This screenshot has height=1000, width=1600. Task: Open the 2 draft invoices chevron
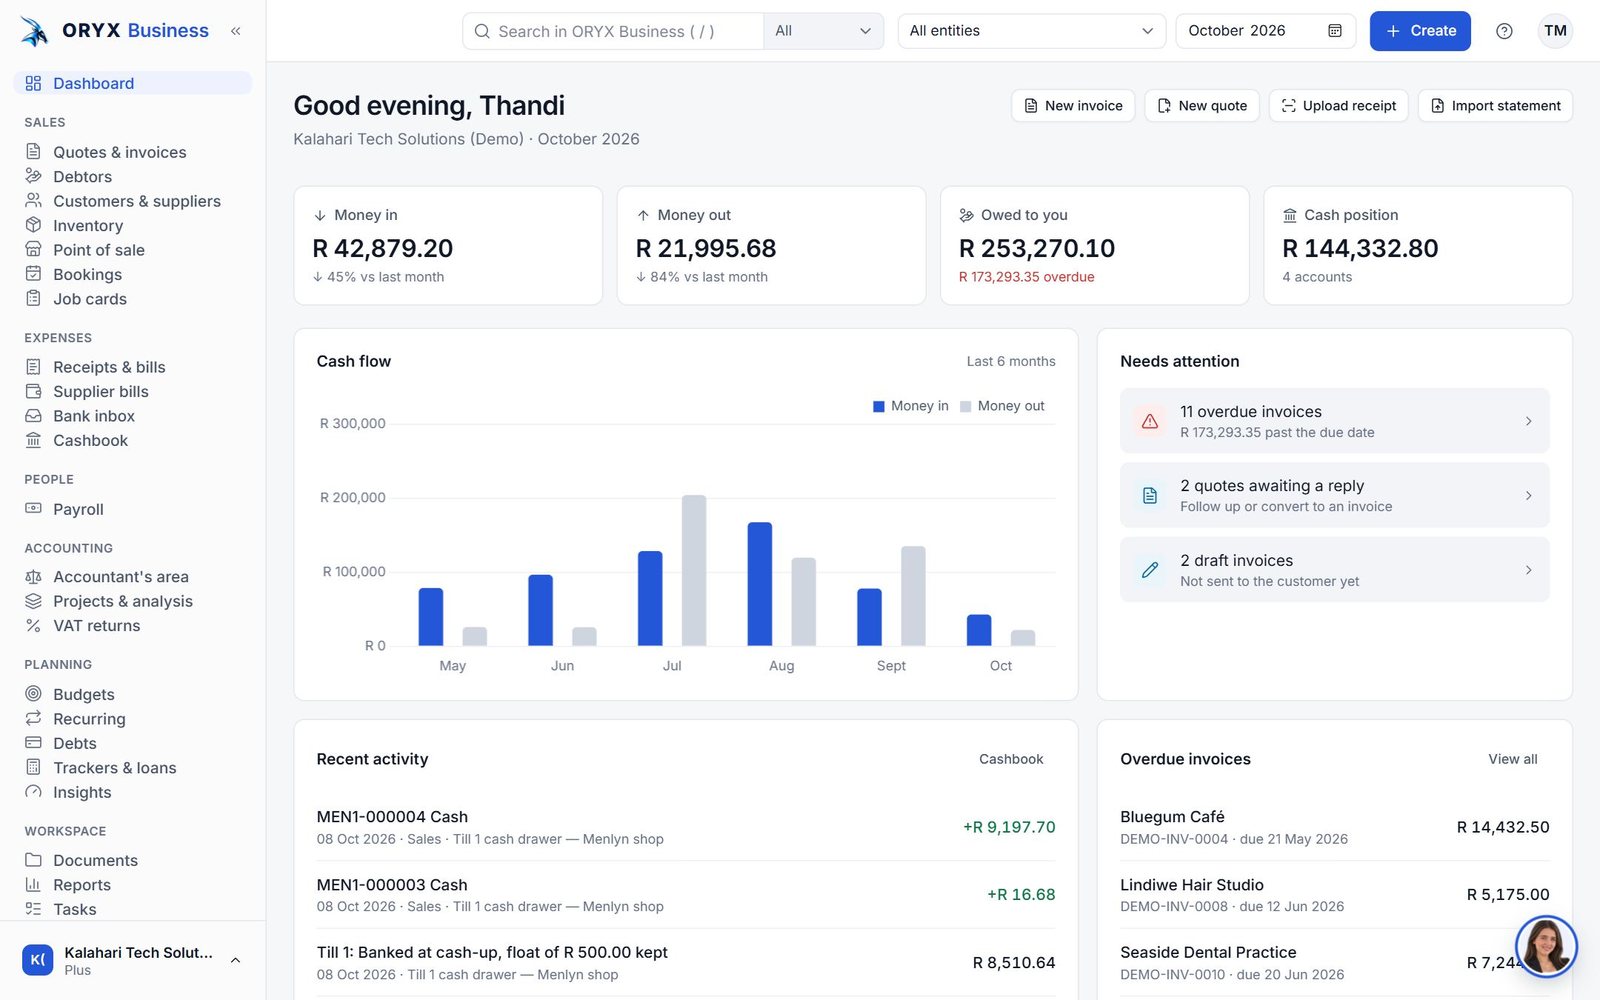pos(1528,570)
